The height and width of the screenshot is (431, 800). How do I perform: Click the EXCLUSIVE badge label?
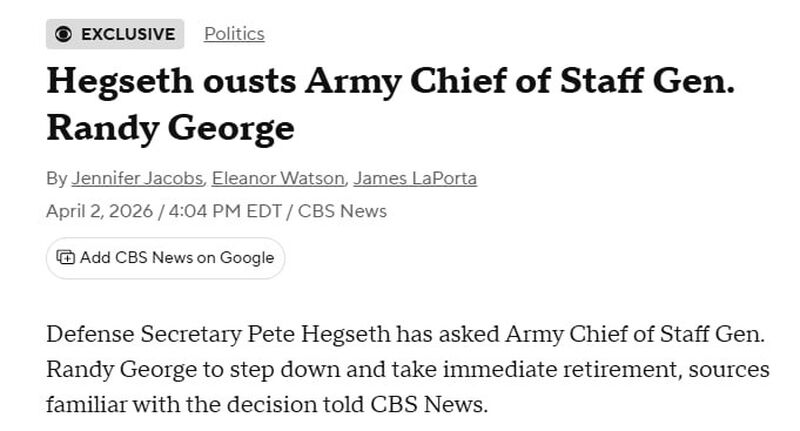[x=127, y=34]
